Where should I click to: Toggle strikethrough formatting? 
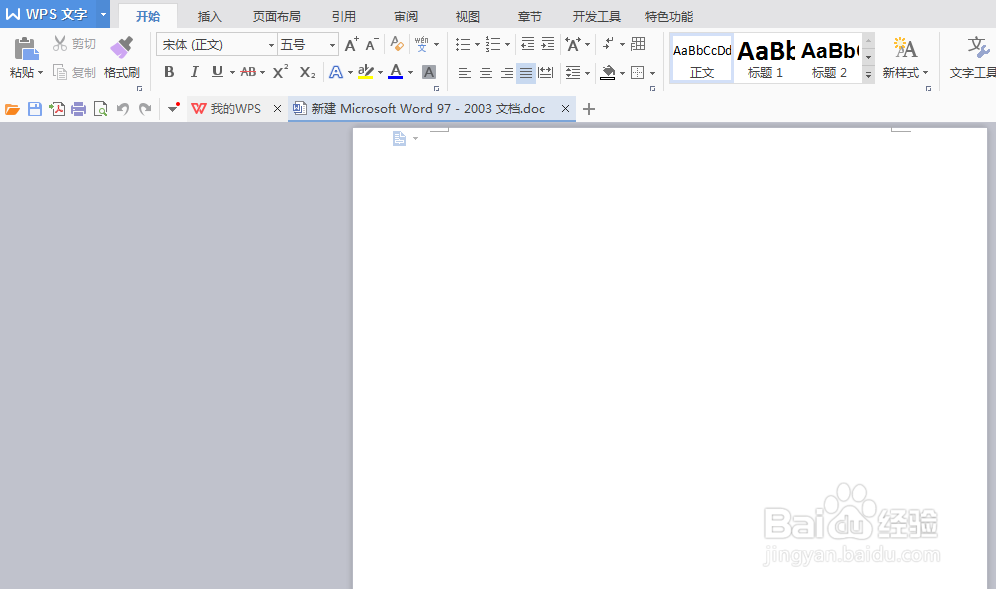click(248, 72)
